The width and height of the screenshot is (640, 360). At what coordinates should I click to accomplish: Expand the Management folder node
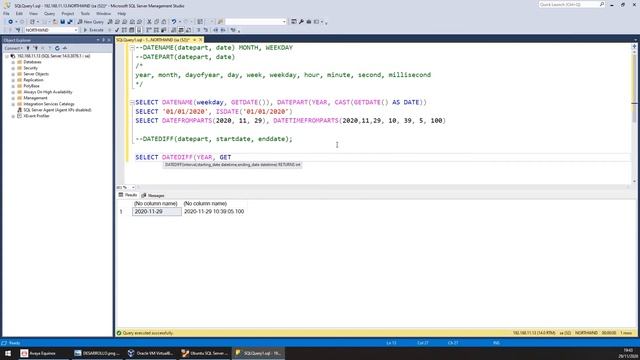point(13,98)
